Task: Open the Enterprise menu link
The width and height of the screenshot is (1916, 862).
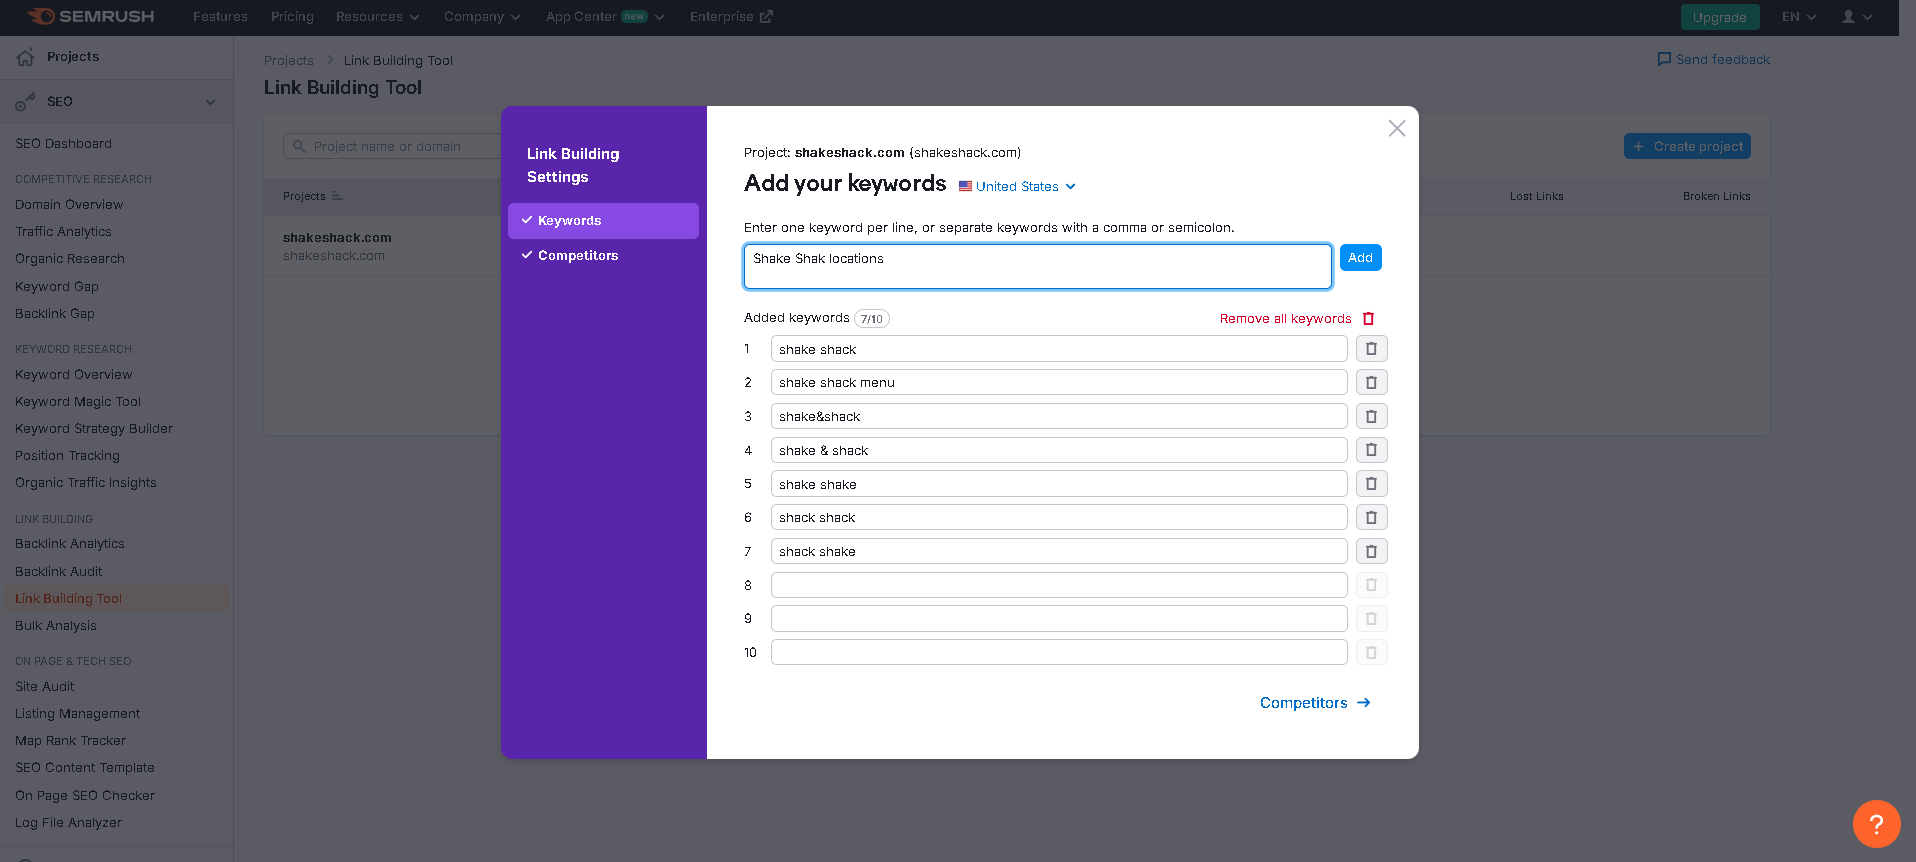Action: pyautogui.click(x=731, y=17)
